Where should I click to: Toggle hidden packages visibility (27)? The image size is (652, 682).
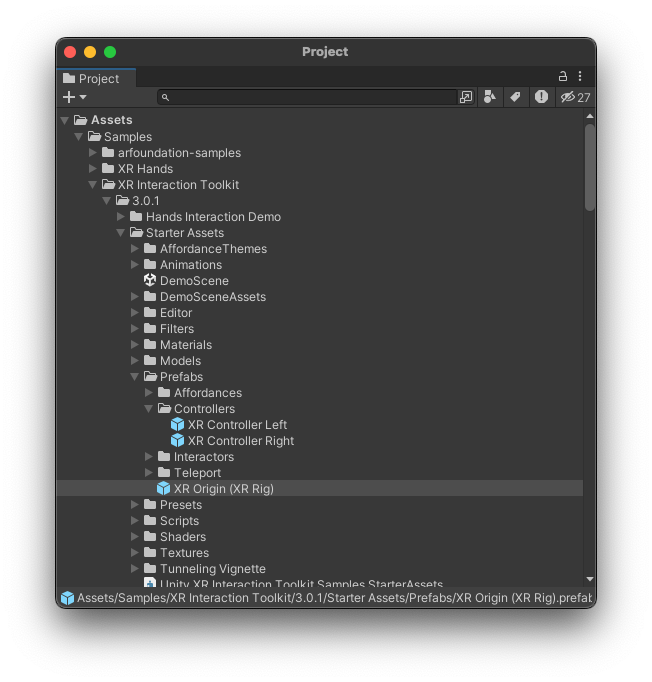(x=575, y=97)
